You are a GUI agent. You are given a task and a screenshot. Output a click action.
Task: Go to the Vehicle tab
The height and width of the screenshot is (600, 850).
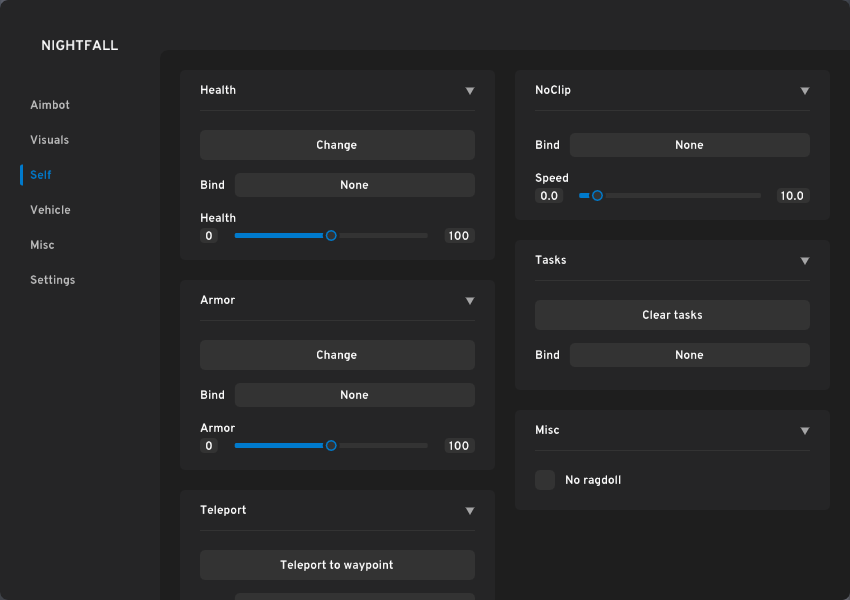[50, 210]
